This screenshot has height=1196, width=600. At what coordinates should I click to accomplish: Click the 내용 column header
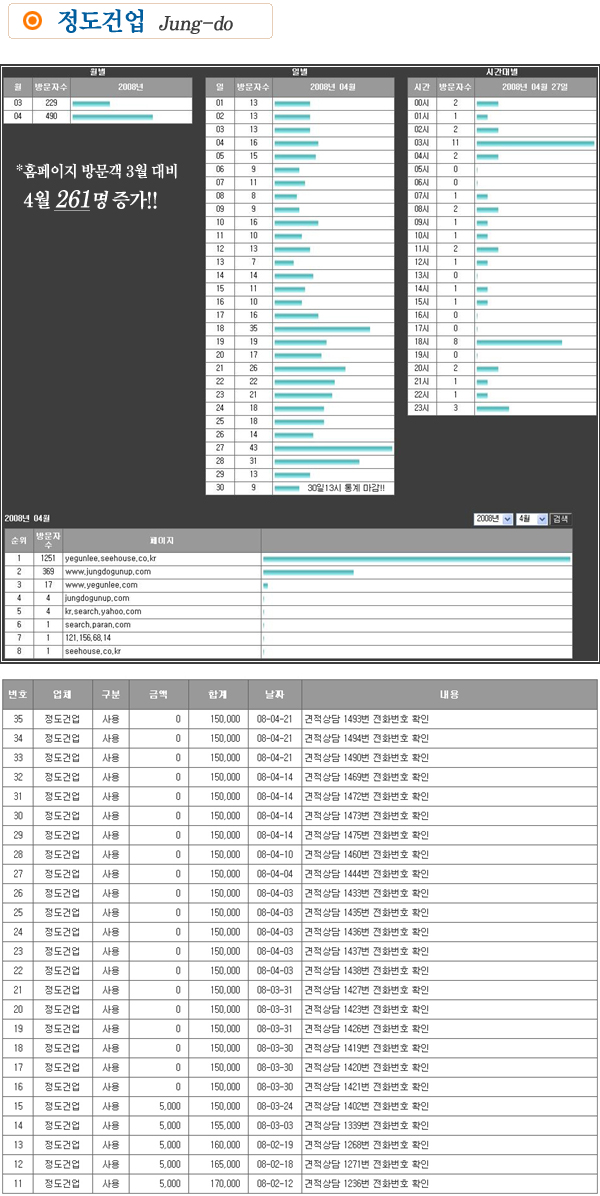449,693
